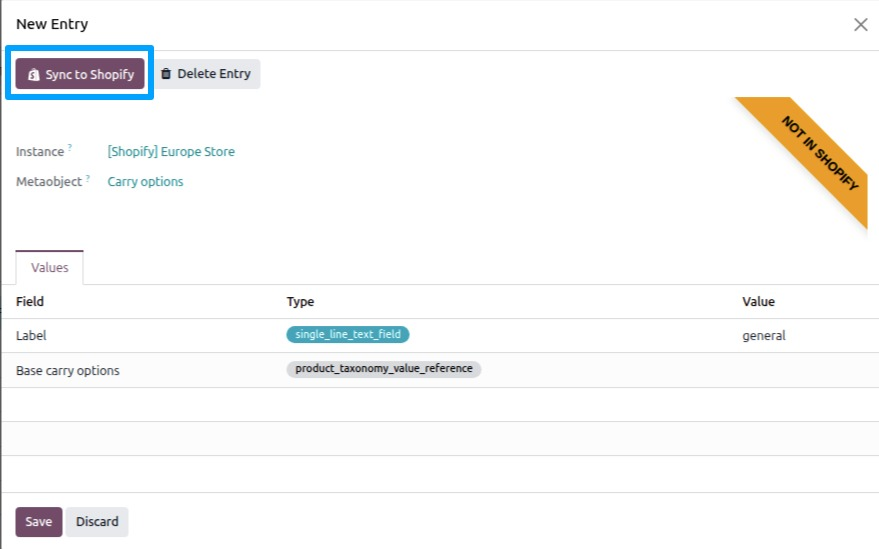
Task: Click the New Entry dialog title
Action: click(x=52, y=24)
